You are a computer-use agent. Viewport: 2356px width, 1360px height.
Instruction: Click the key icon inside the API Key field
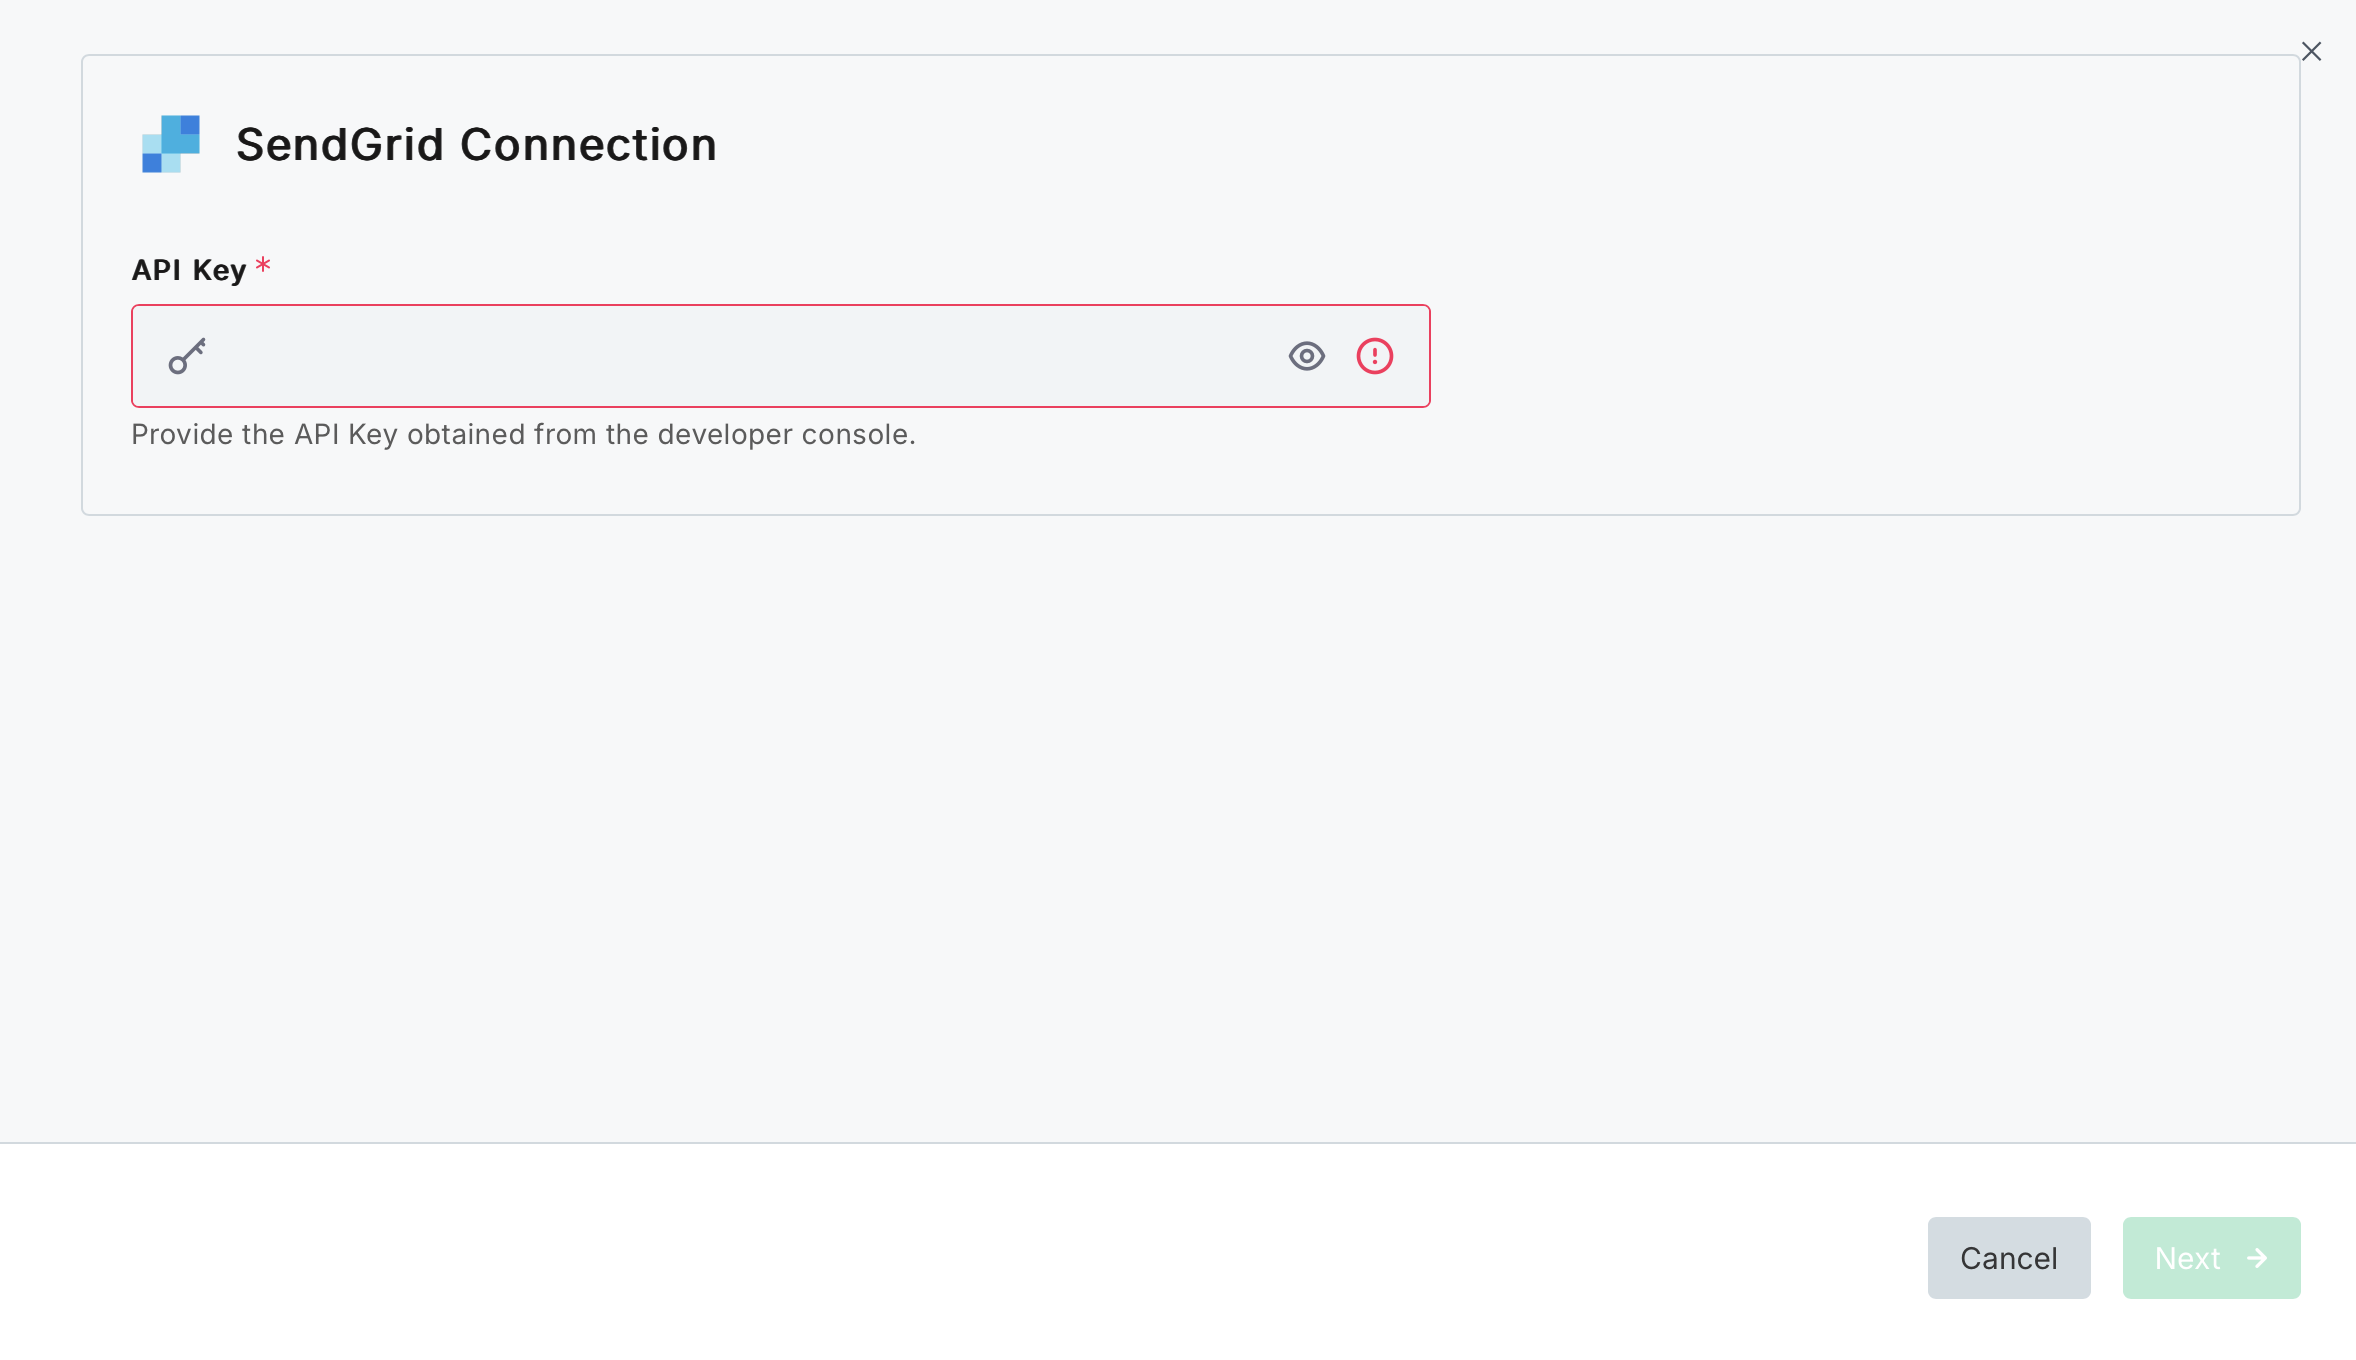[x=187, y=356]
